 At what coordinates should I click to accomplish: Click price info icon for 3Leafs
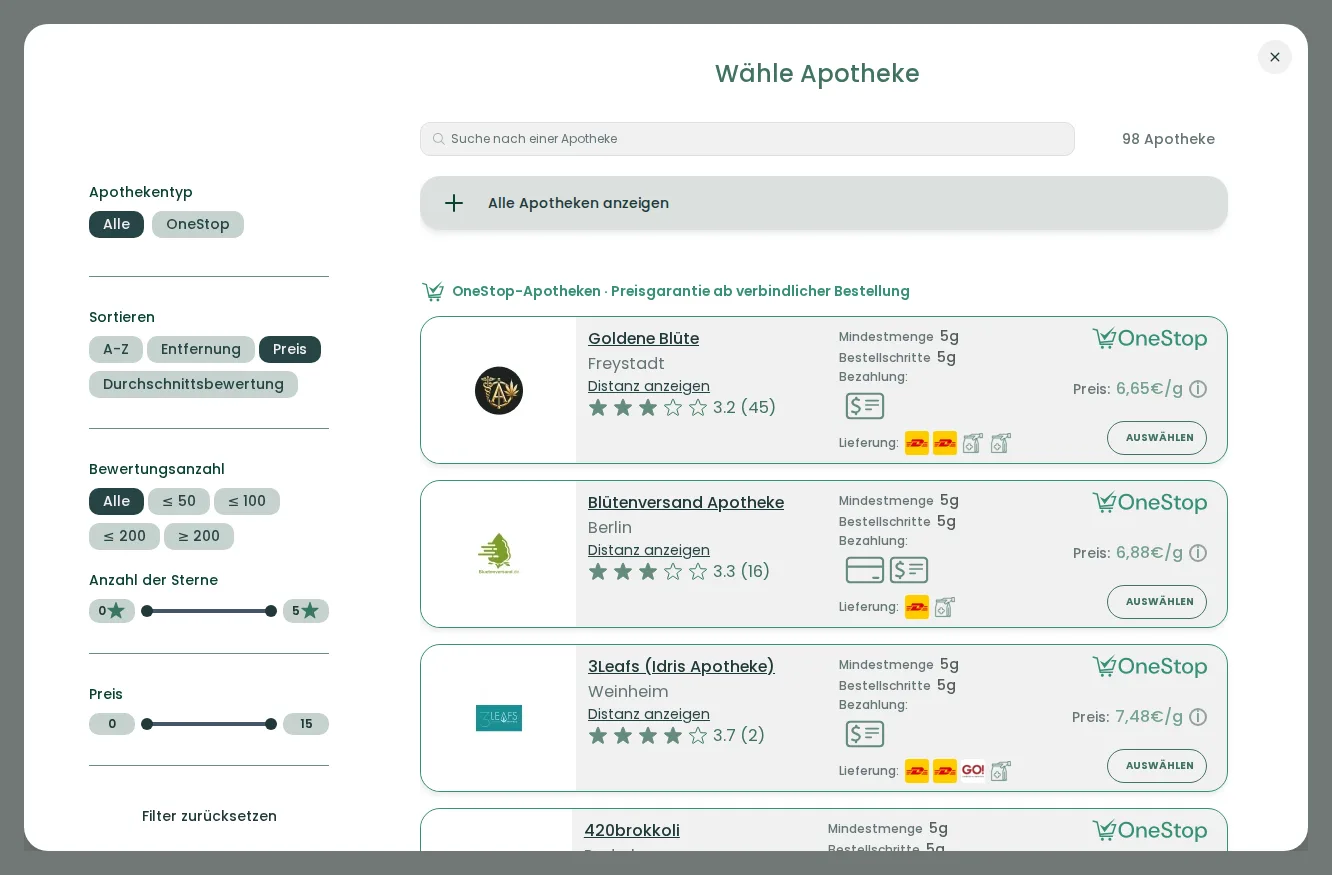(x=1198, y=717)
